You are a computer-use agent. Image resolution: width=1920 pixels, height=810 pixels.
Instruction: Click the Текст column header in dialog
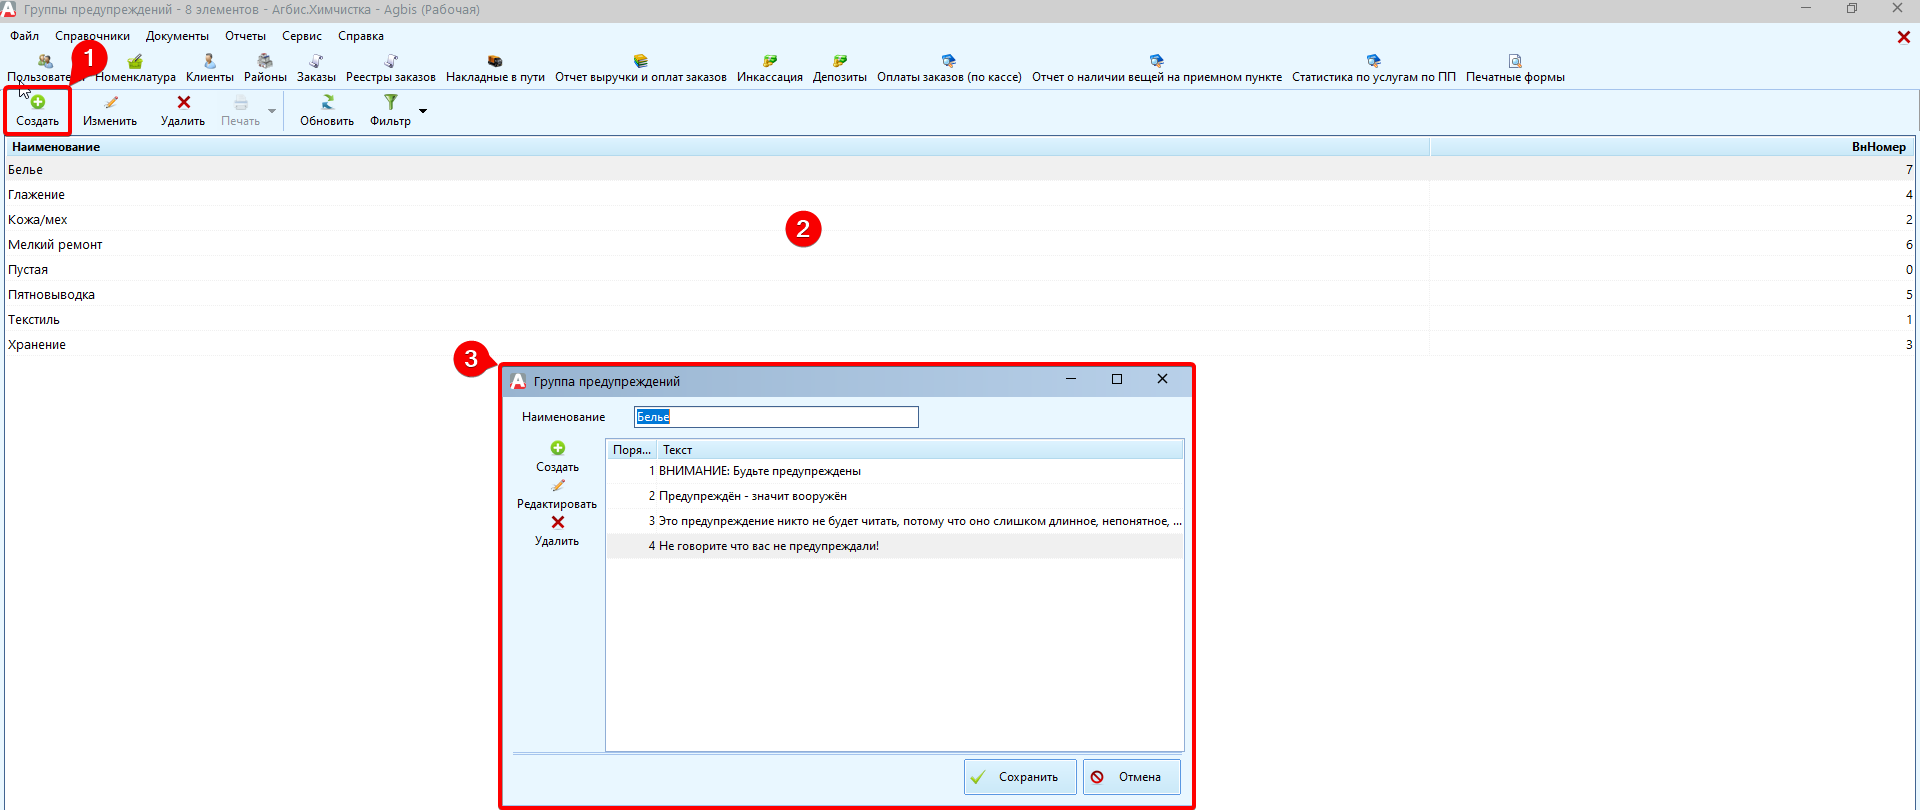[920, 450]
